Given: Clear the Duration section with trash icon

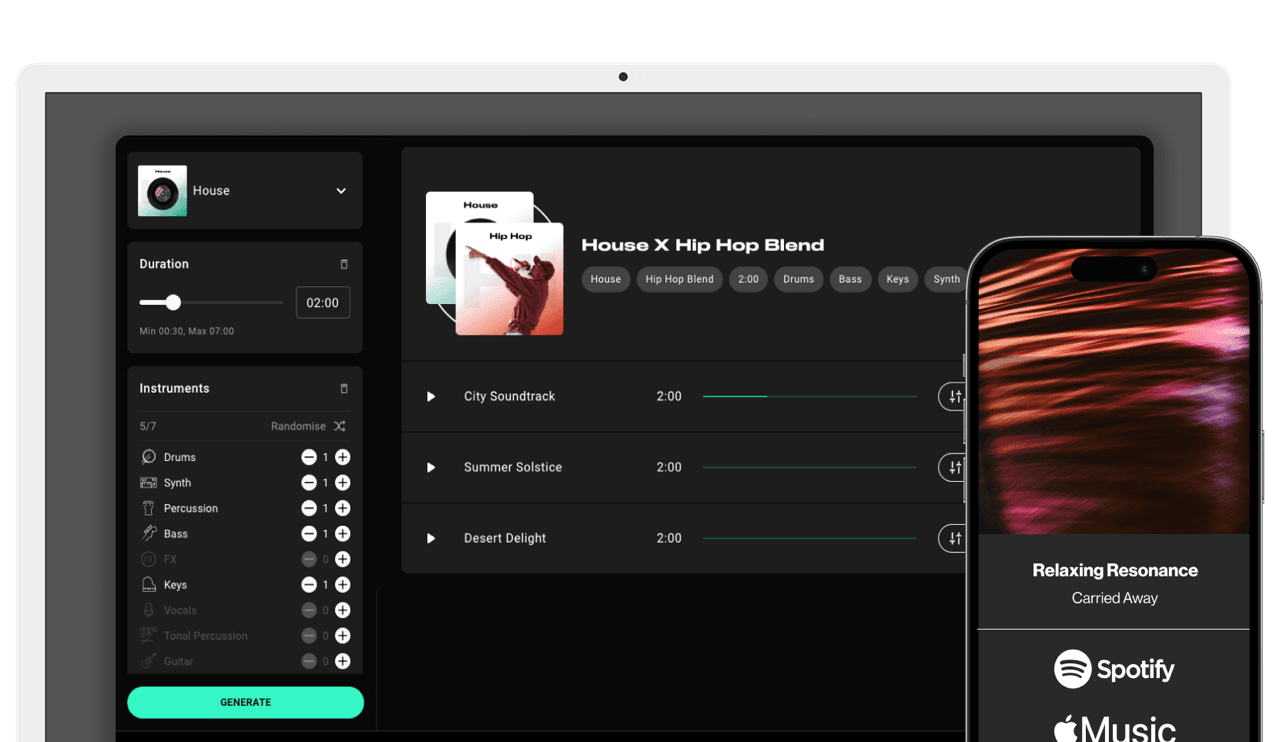Looking at the screenshot, I should pyautogui.click(x=344, y=264).
